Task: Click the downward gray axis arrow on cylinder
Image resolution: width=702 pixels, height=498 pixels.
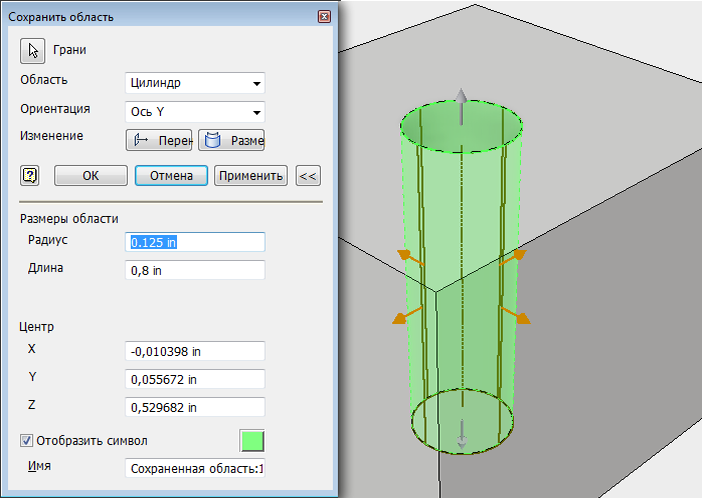Action: [x=462, y=435]
